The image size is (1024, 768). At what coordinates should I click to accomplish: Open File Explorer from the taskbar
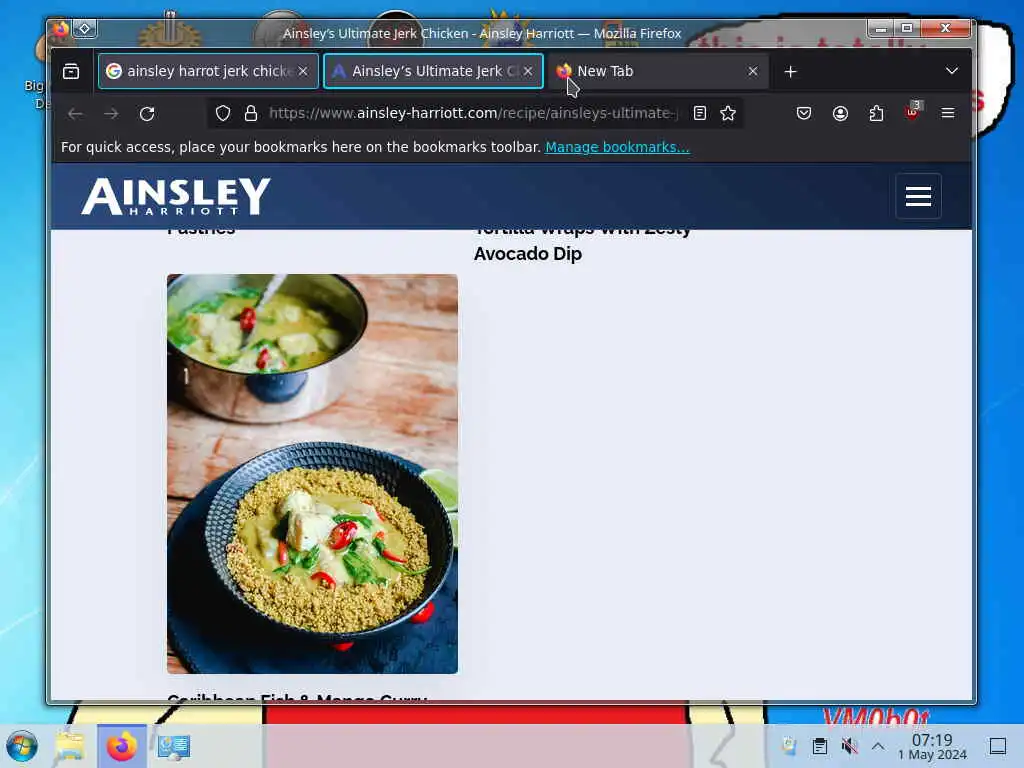(70, 746)
